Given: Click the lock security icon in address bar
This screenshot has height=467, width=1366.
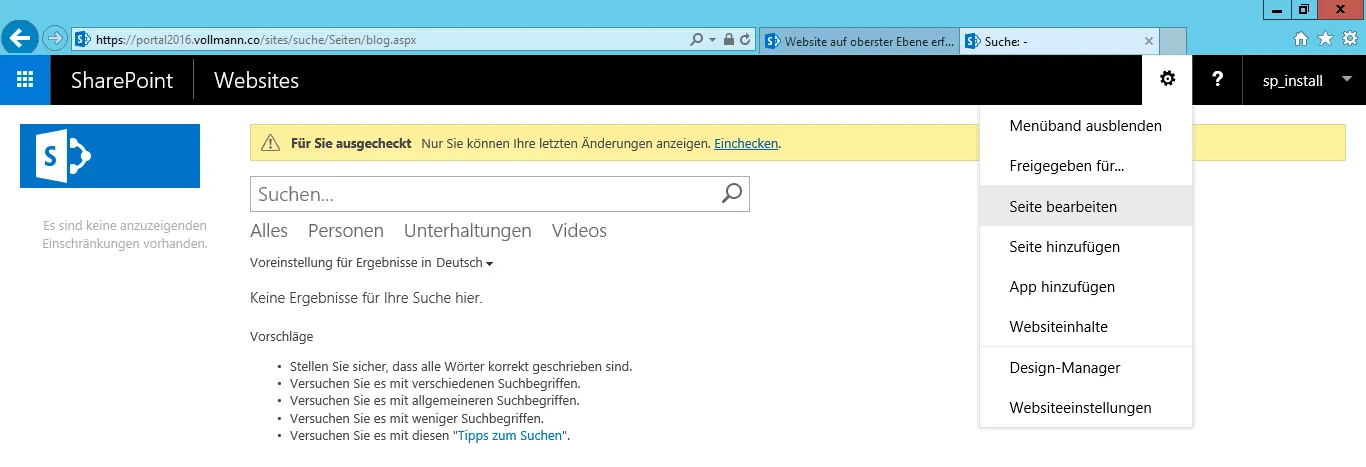Looking at the screenshot, I should pos(729,40).
